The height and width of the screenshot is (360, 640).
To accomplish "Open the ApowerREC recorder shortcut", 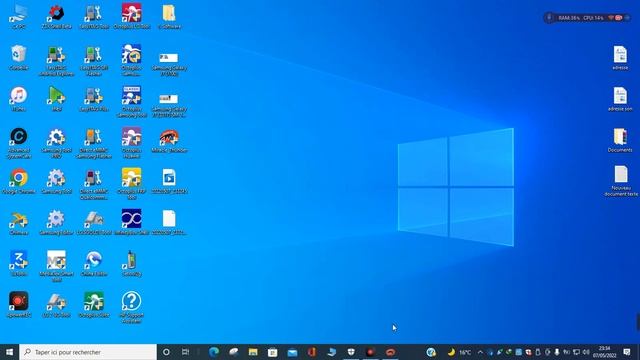I will coord(19,305).
